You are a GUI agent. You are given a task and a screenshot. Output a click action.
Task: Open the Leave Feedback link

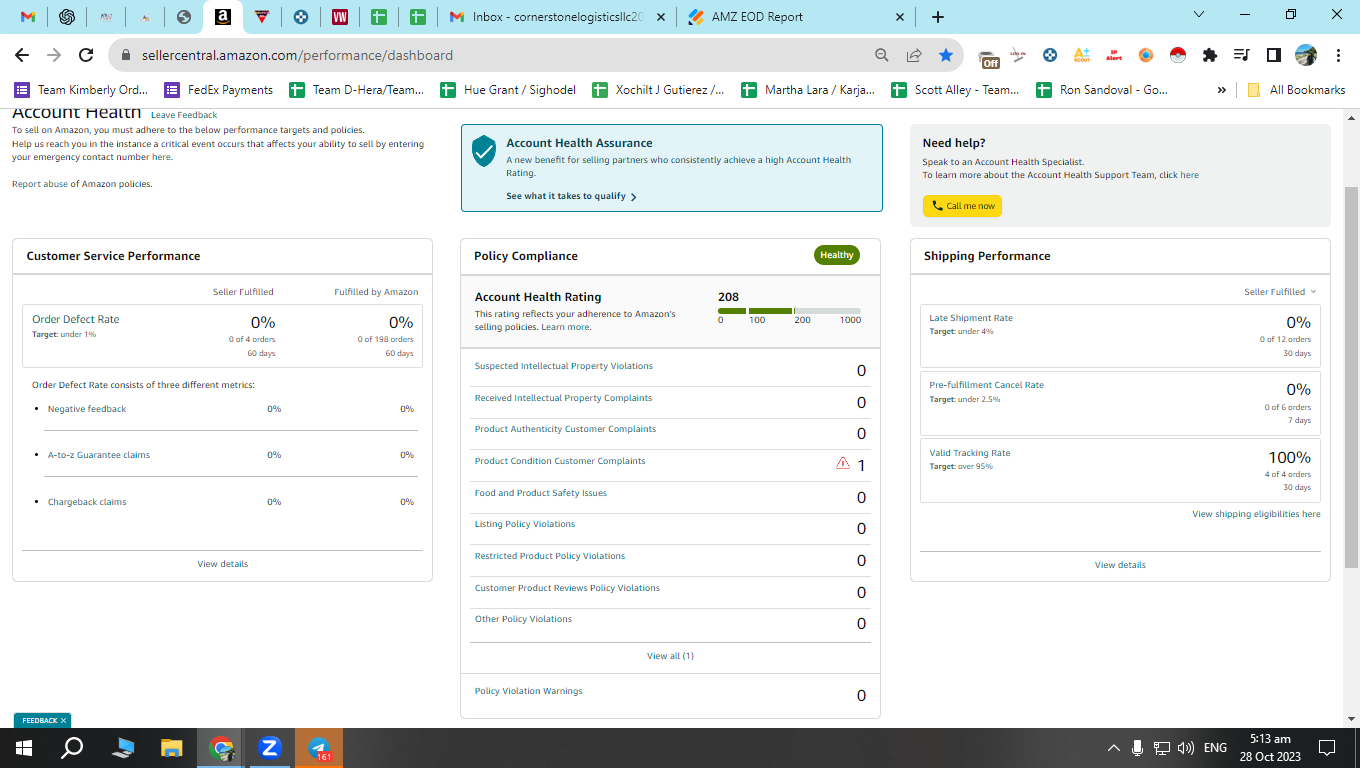pyautogui.click(x=184, y=115)
